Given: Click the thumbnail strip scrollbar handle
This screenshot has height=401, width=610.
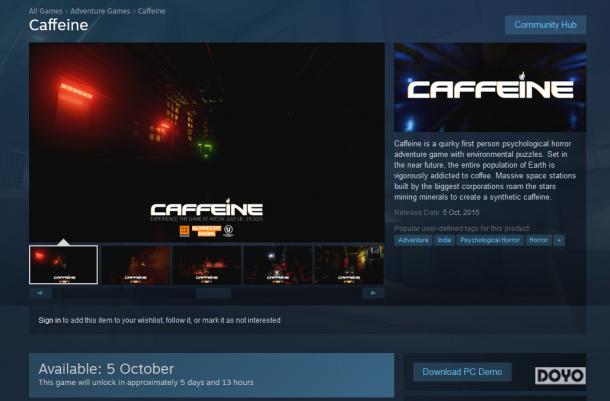Looking at the screenshot, I should point(213,293).
